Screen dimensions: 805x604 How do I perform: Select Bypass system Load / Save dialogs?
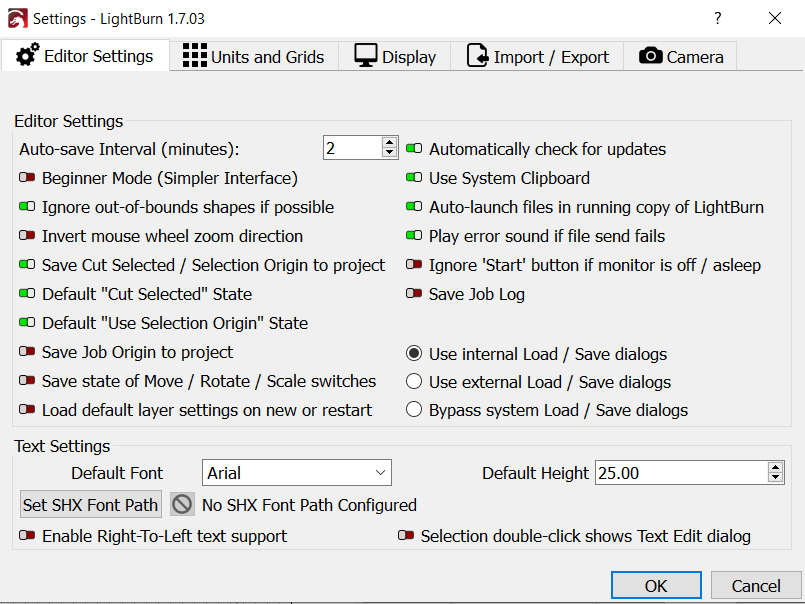pos(414,410)
